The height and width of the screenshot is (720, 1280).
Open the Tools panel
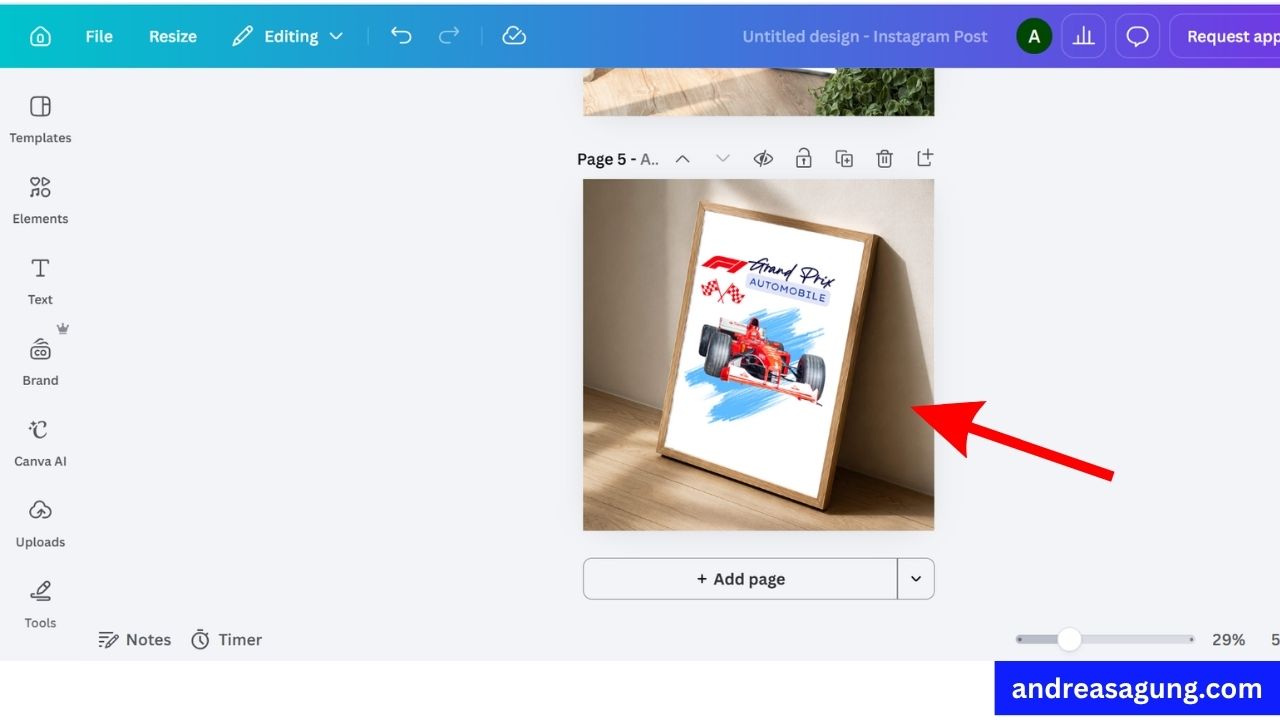pyautogui.click(x=40, y=605)
